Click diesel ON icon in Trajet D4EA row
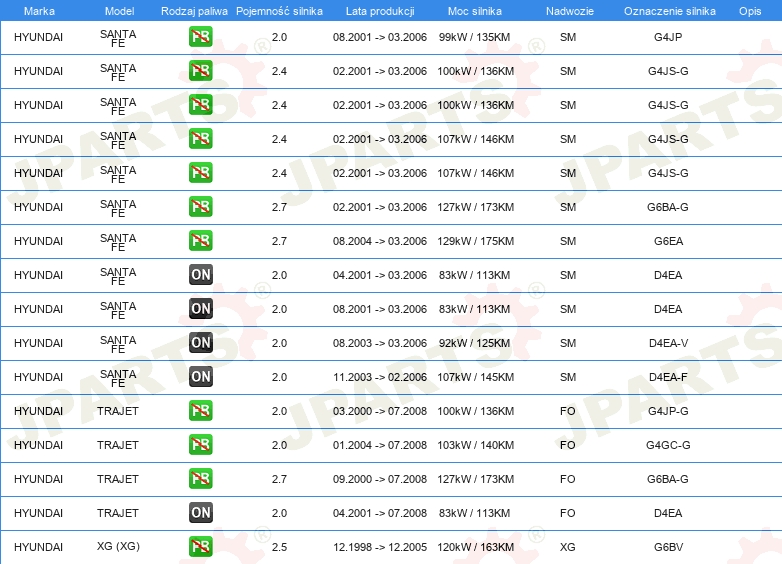This screenshot has height=564, width=782. tap(201, 512)
